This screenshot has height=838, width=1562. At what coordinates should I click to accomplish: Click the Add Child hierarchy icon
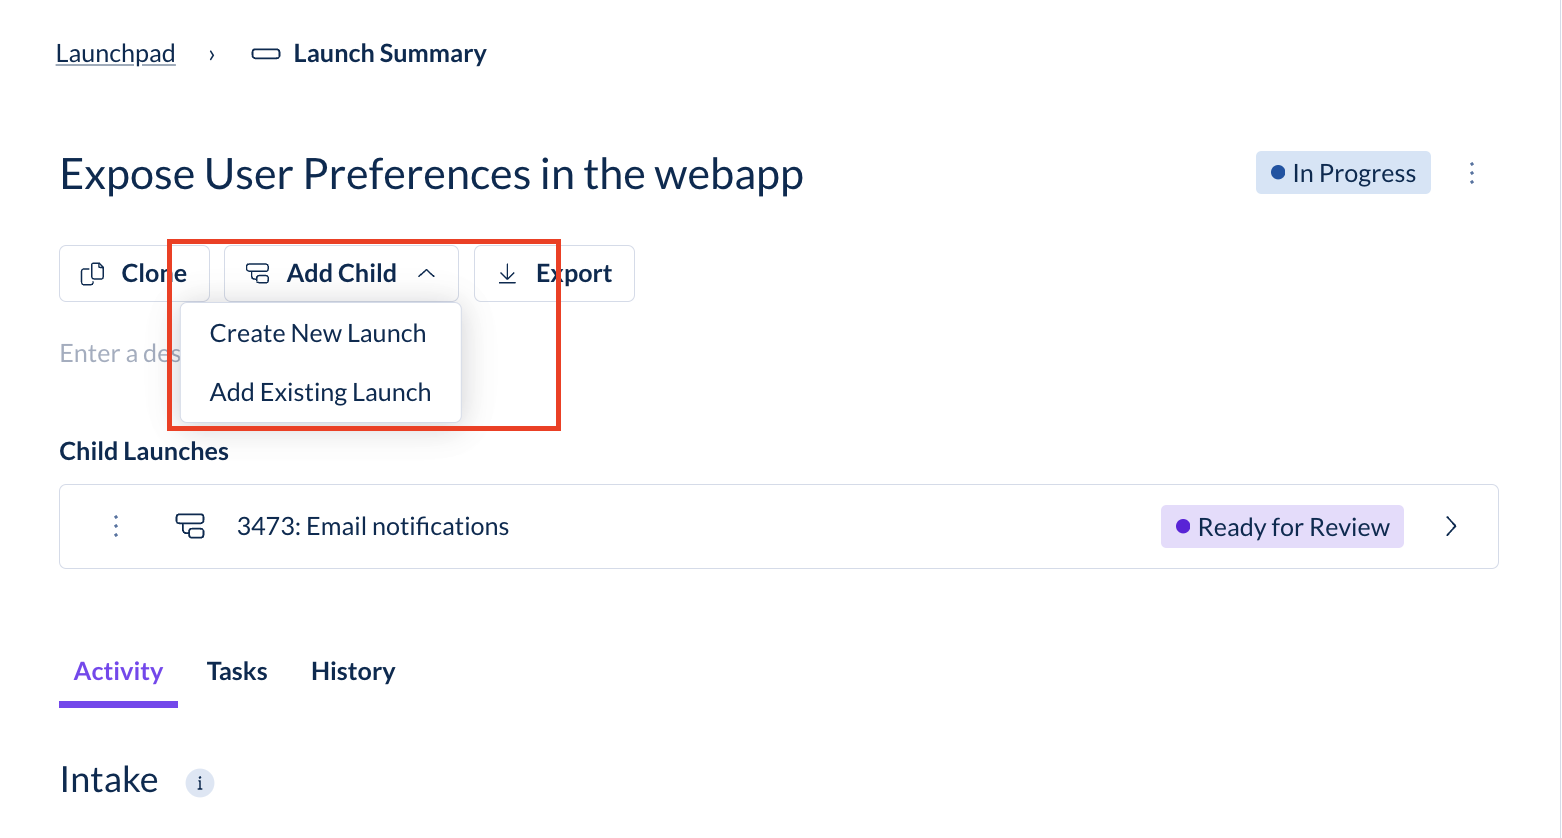258,273
